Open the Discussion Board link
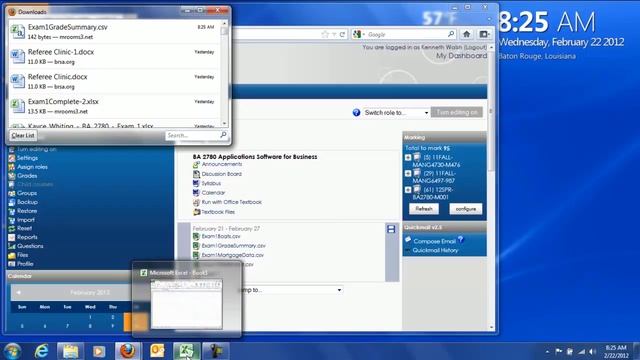The image size is (640, 360). (x=222, y=174)
